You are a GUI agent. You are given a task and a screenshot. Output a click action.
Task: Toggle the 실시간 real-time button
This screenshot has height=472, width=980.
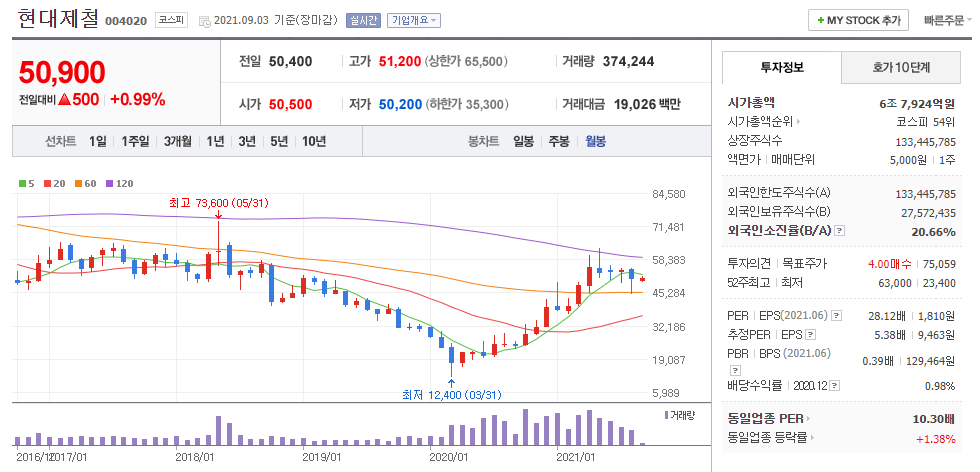363,20
